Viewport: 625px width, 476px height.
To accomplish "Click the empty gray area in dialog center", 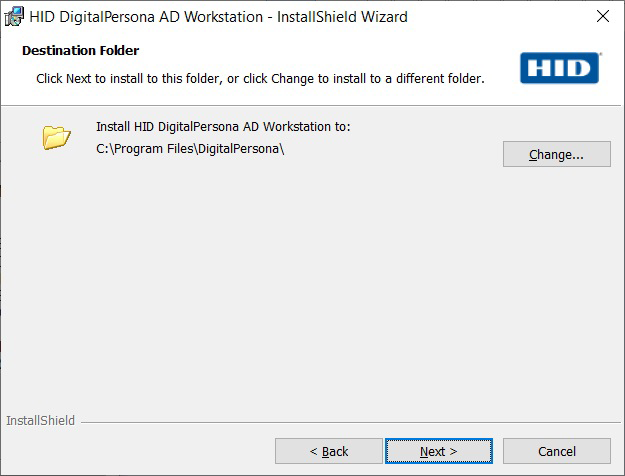I will (x=310, y=280).
